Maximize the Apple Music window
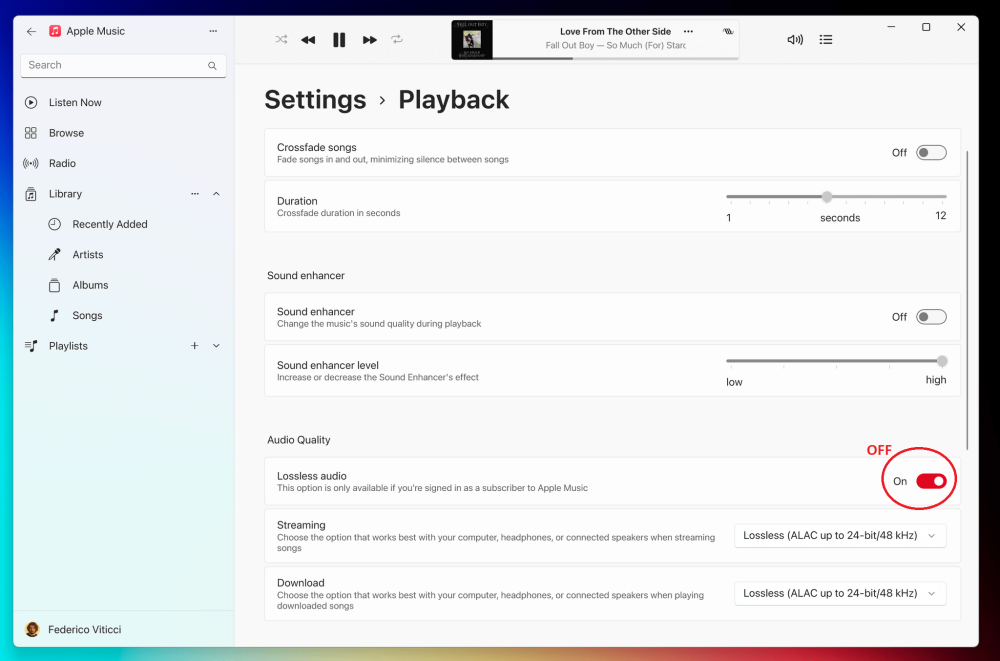The image size is (1000, 661). (926, 27)
